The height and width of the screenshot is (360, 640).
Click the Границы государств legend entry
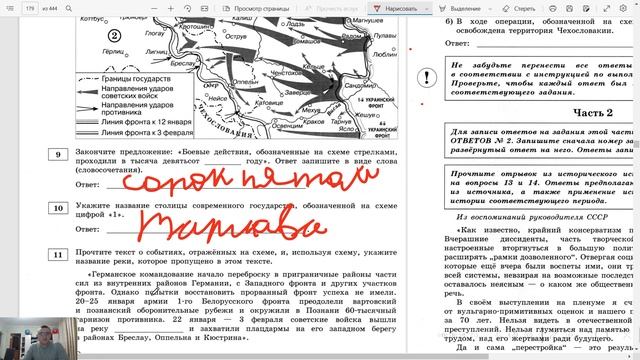[124, 79]
